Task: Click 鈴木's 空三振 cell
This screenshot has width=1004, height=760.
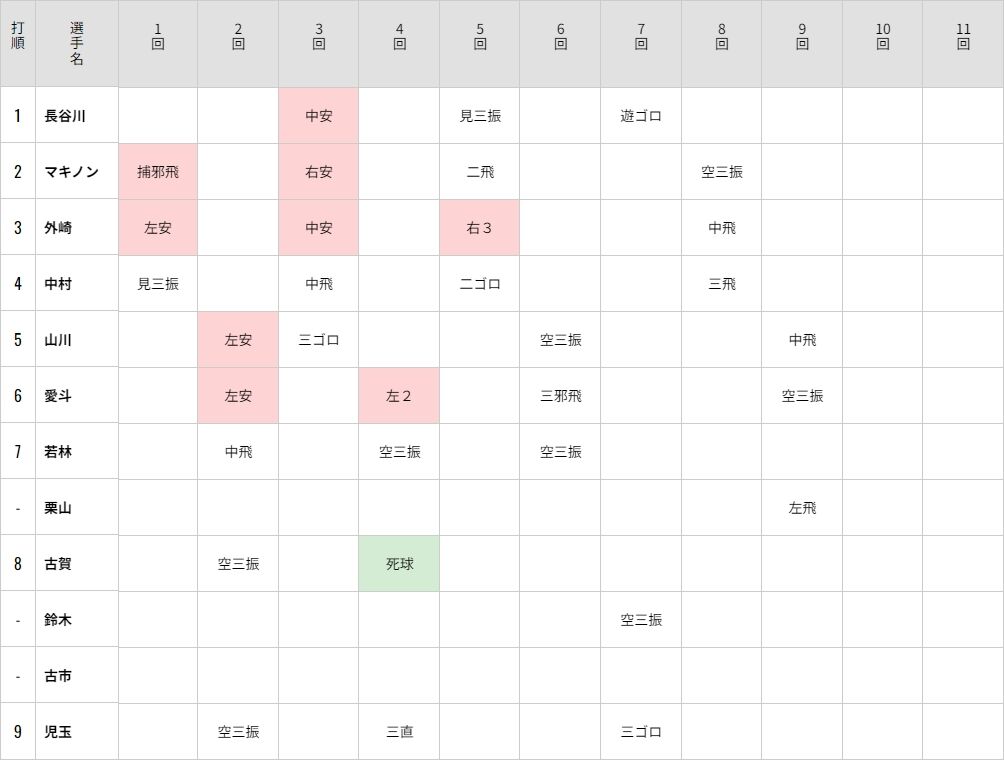Action: pos(641,620)
